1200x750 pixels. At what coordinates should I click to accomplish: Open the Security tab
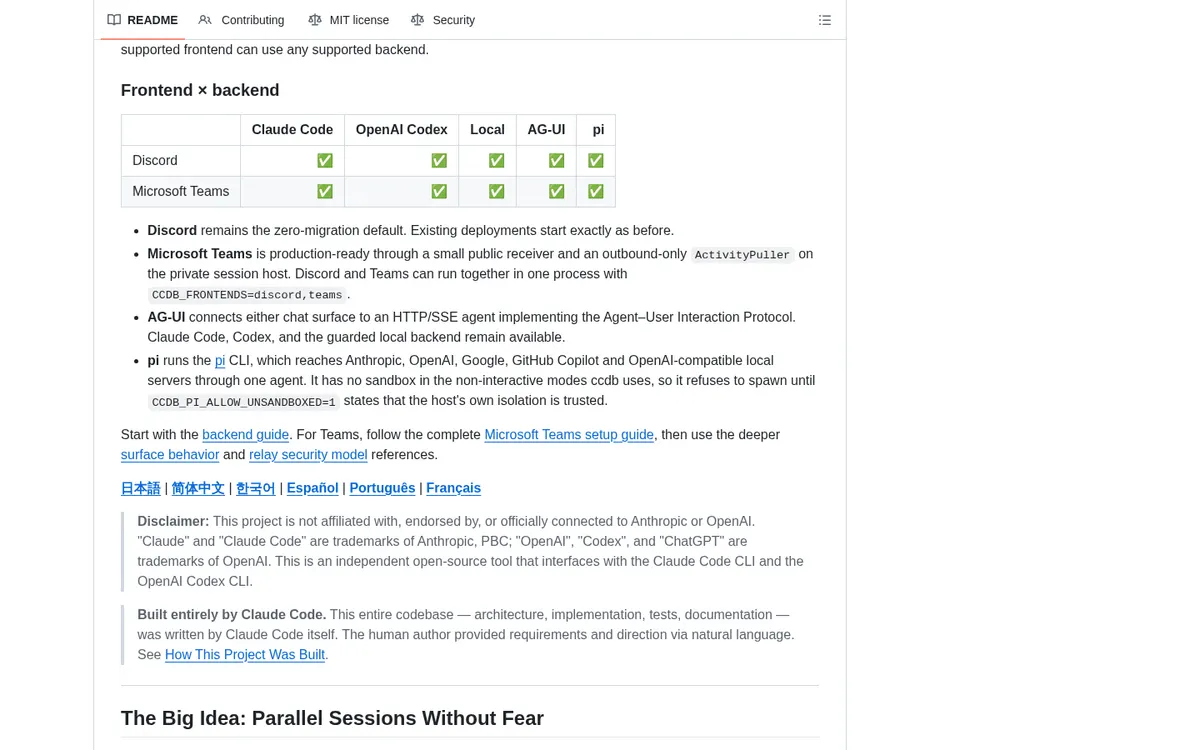click(x=443, y=20)
